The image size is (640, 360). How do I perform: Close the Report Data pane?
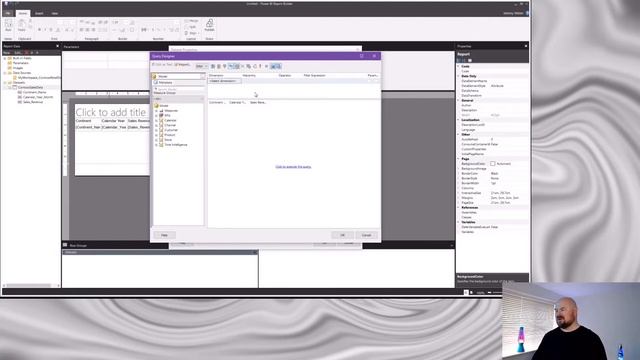(58, 47)
